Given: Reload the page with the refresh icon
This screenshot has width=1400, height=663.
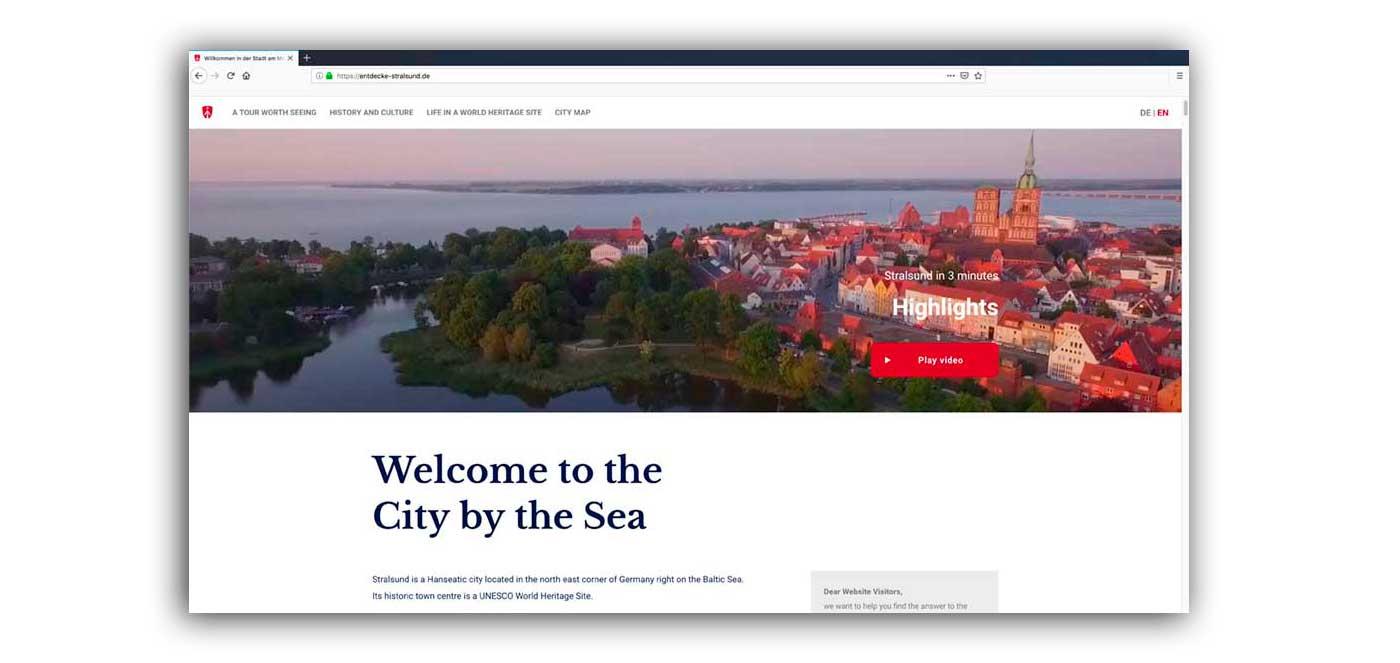Looking at the screenshot, I should pyautogui.click(x=231, y=76).
